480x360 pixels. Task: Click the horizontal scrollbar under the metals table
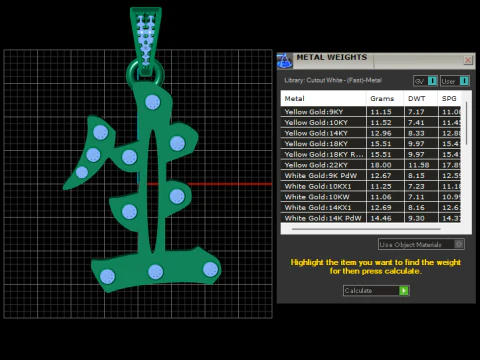click(366, 229)
